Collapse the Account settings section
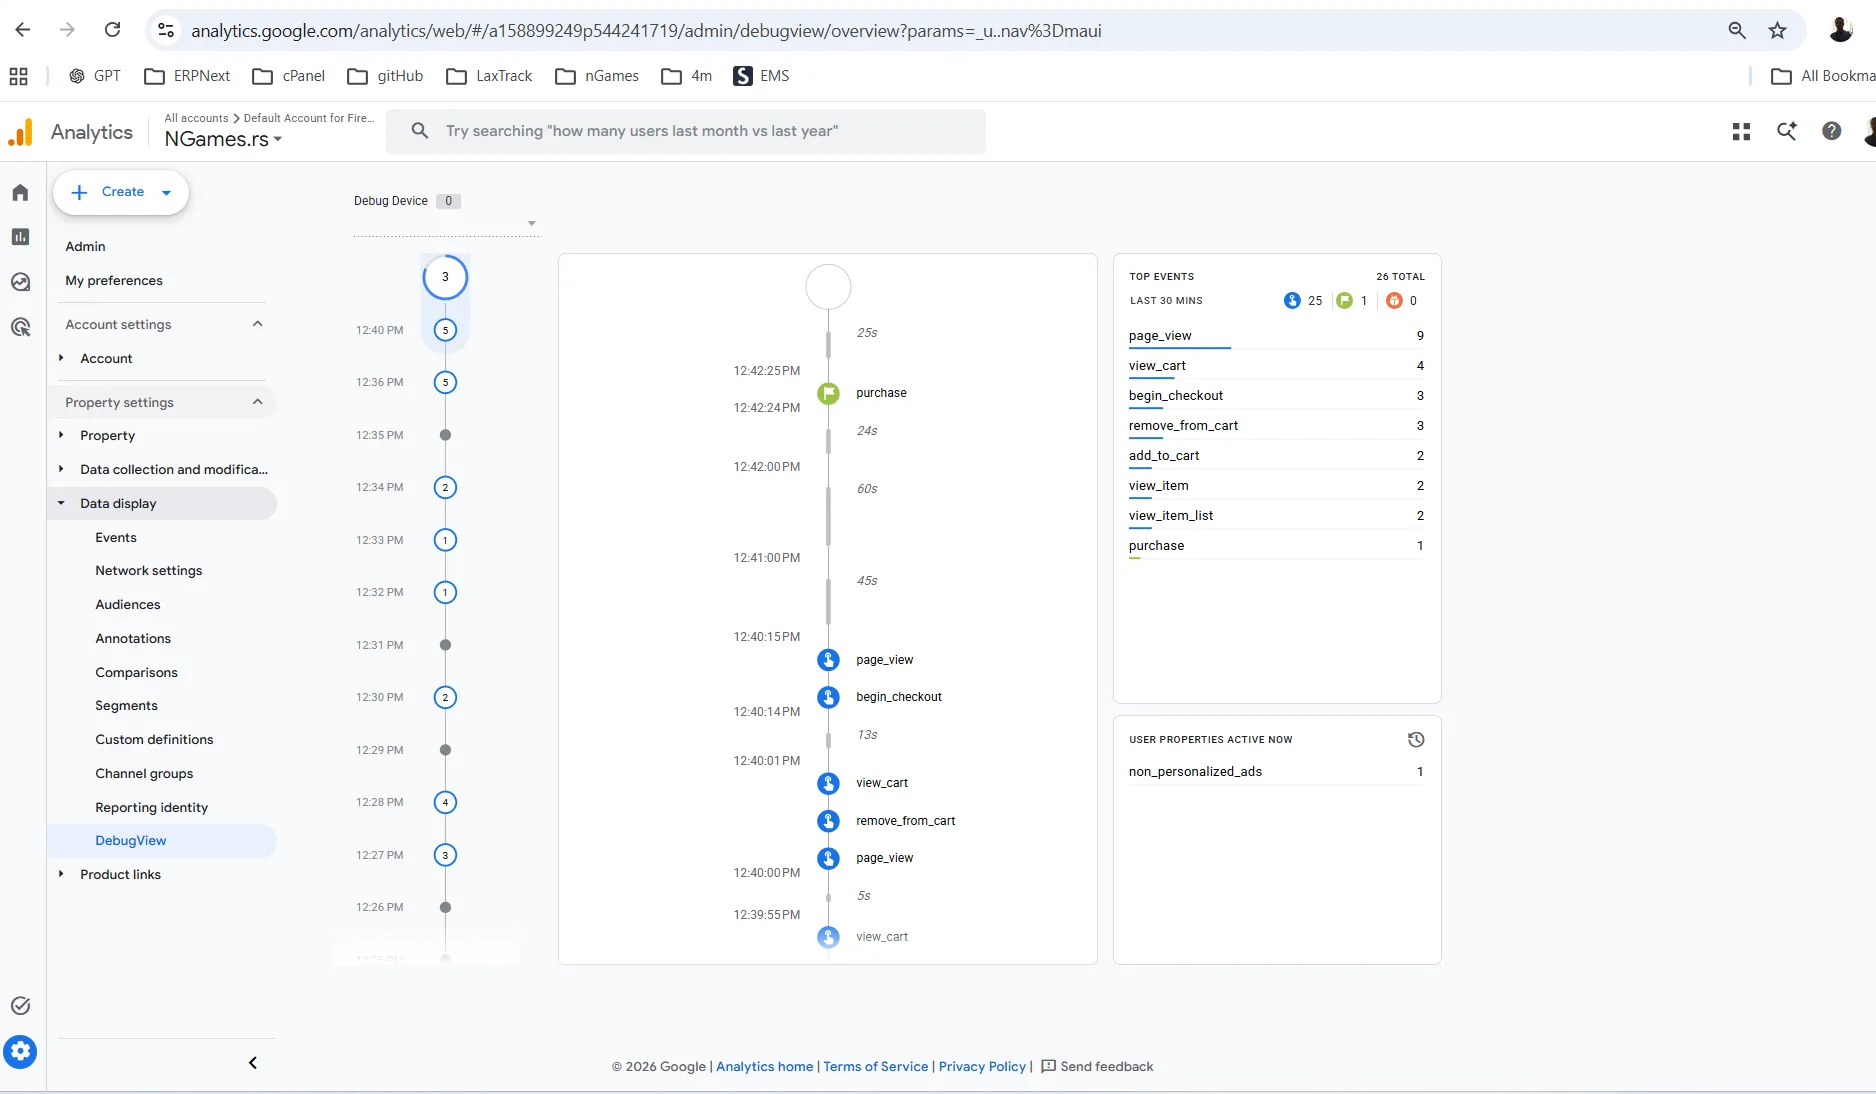This screenshot has height=1094, width=1876. 258,324
